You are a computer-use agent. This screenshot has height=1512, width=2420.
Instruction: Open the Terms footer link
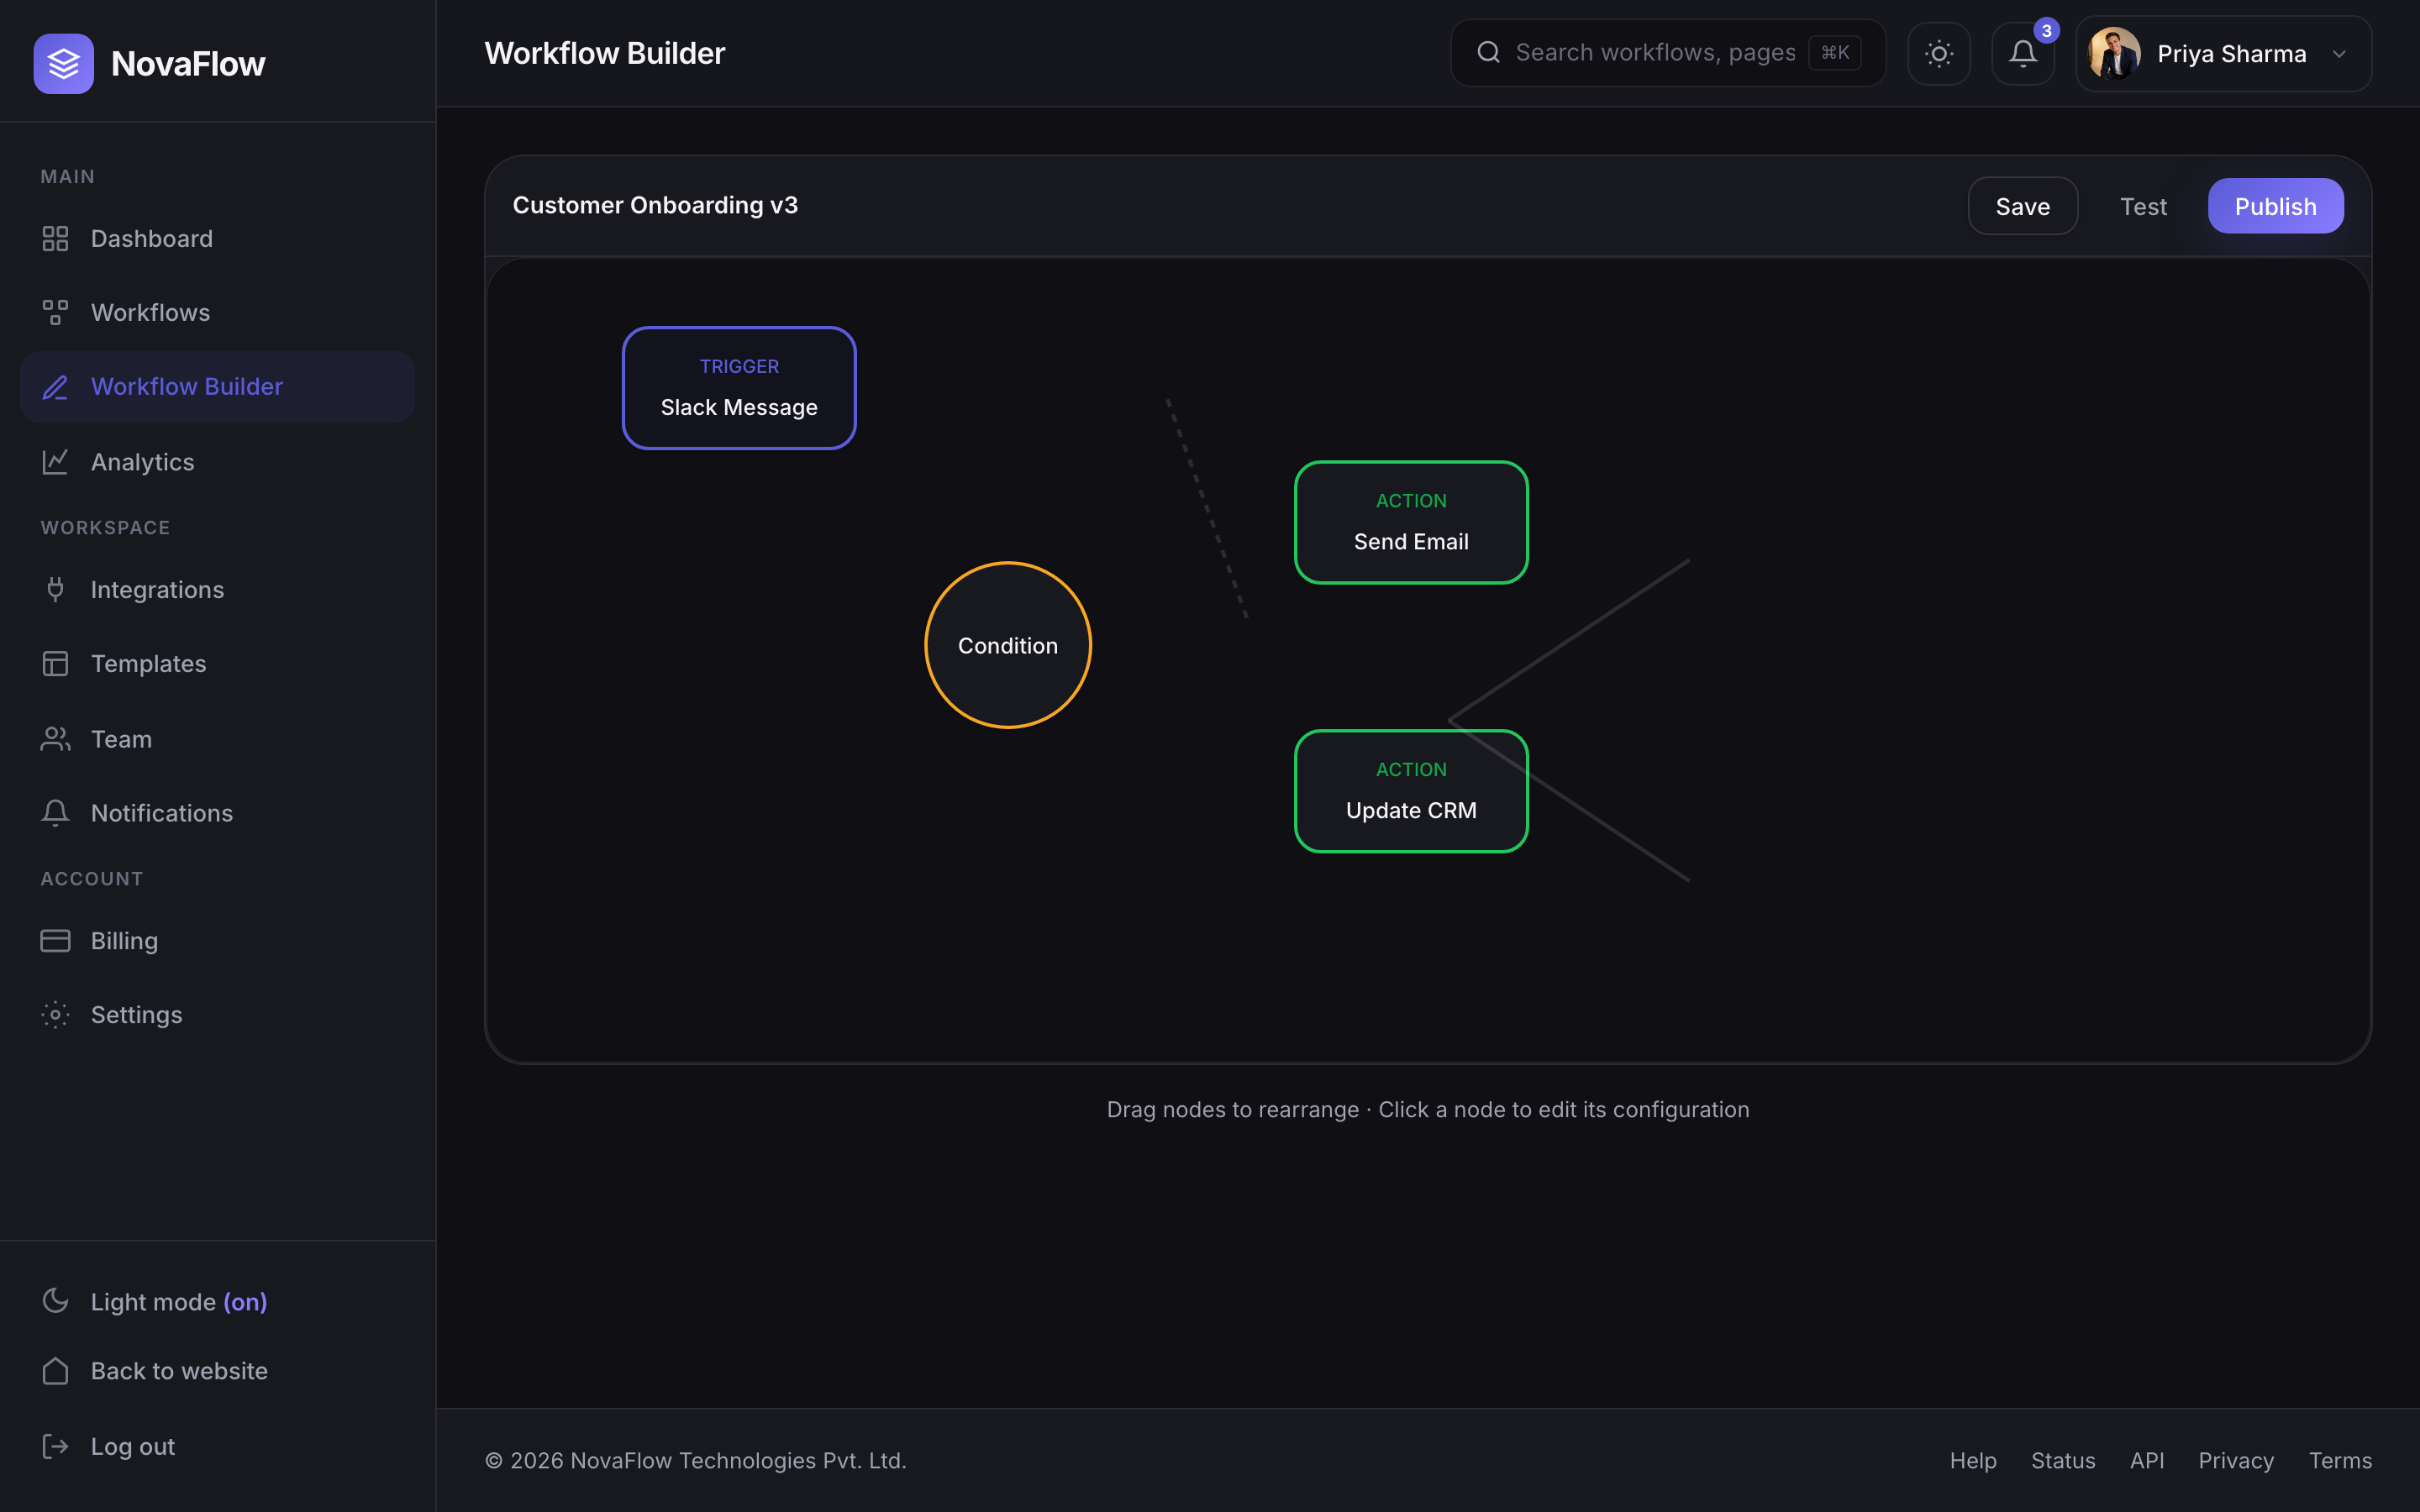[2340, 1460]
